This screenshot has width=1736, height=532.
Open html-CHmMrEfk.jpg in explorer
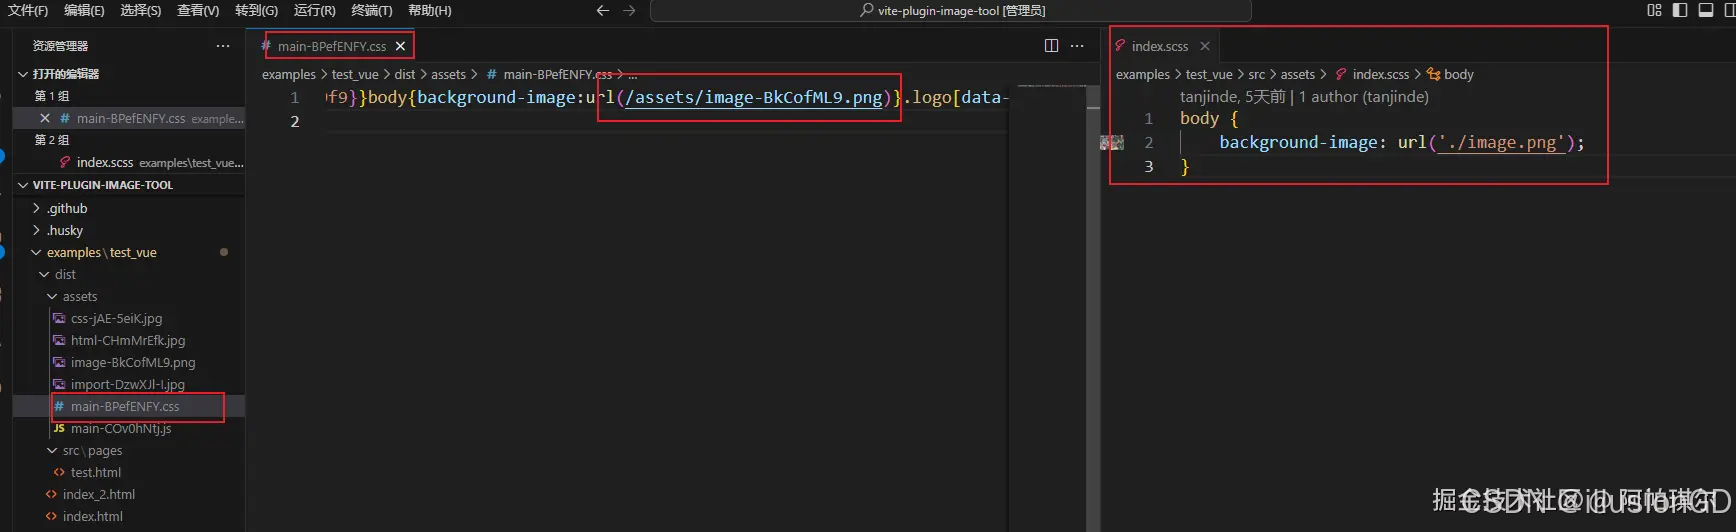129,340
